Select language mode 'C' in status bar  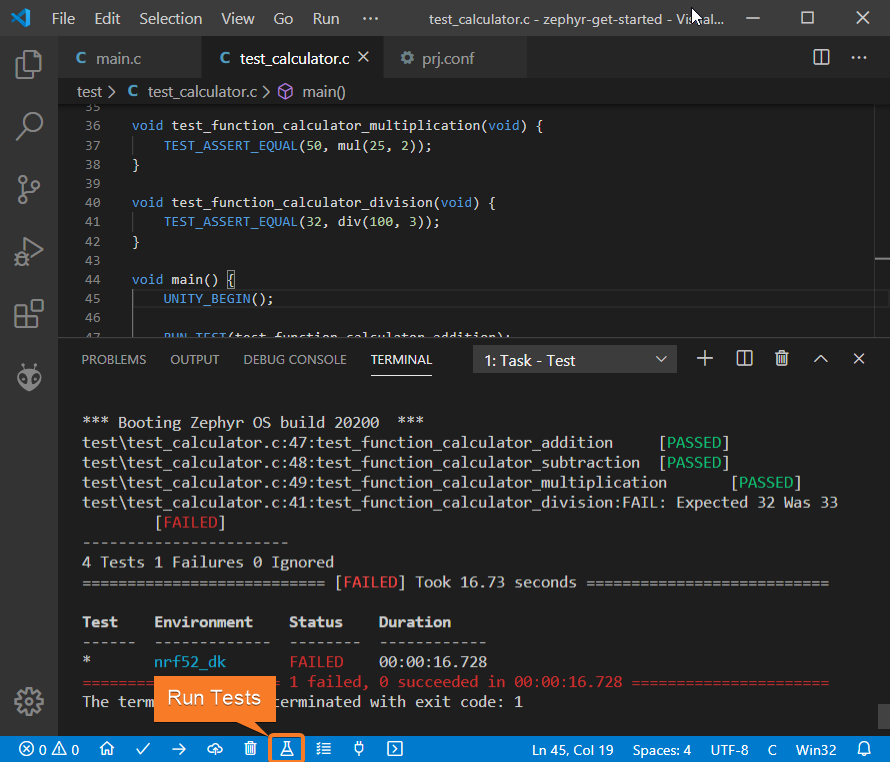coord(772,750)
